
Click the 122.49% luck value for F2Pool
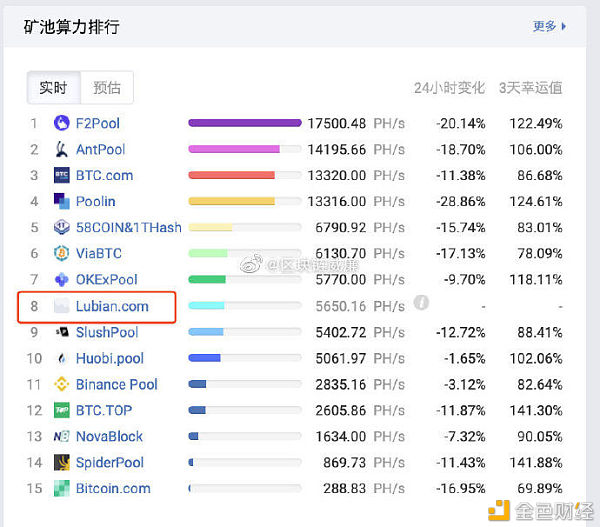(x=536, y=123)
